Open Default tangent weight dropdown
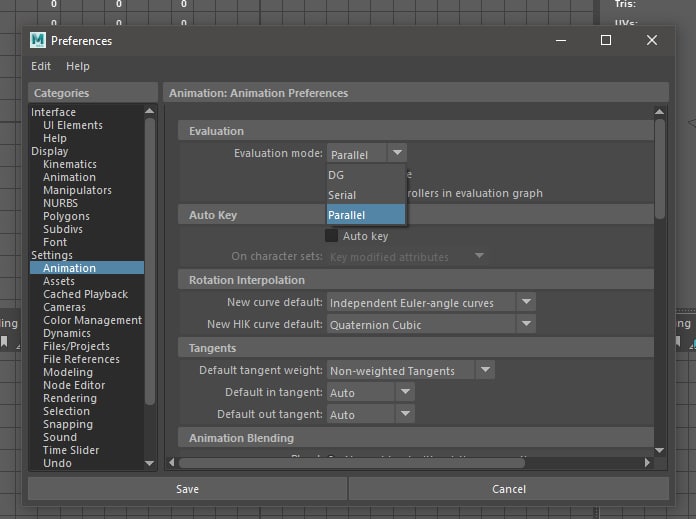The width and height of the screenshot is (696, 519). tap(486, 370)
